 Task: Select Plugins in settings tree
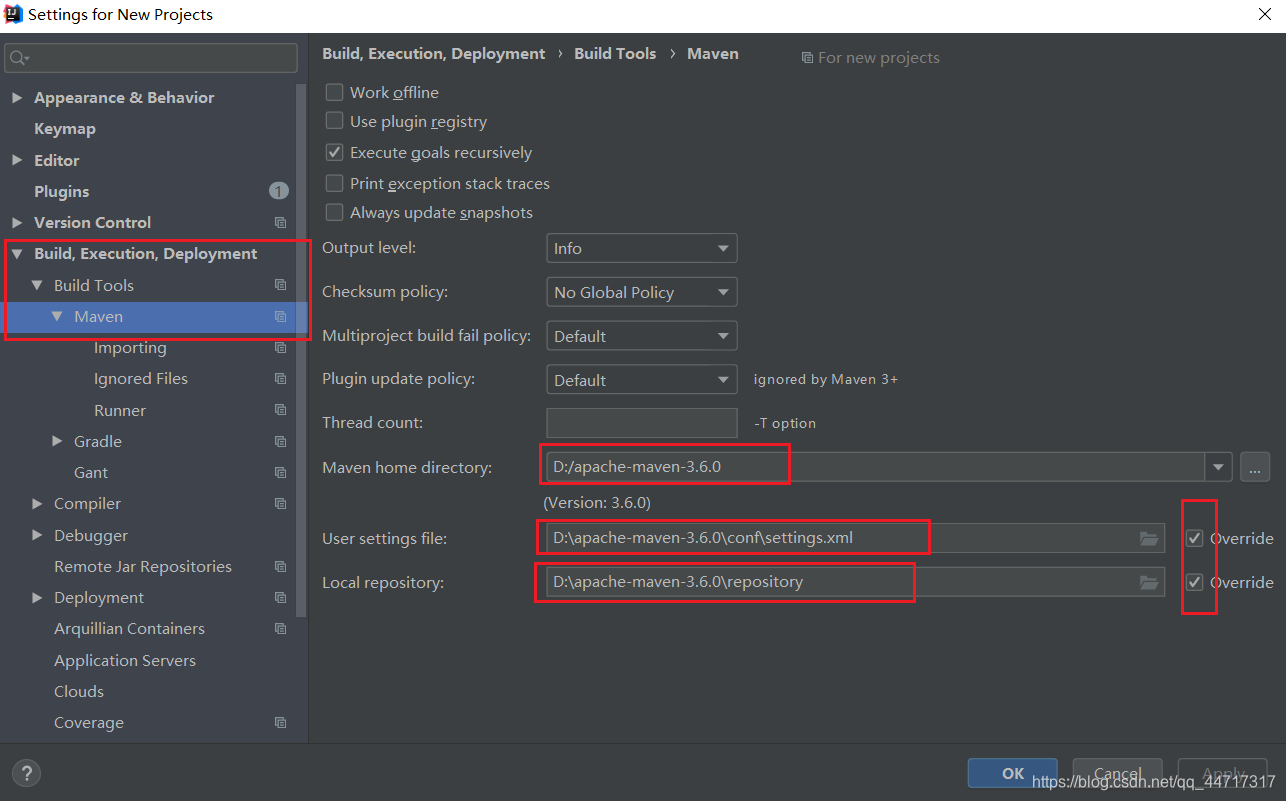tap(62, 191)
